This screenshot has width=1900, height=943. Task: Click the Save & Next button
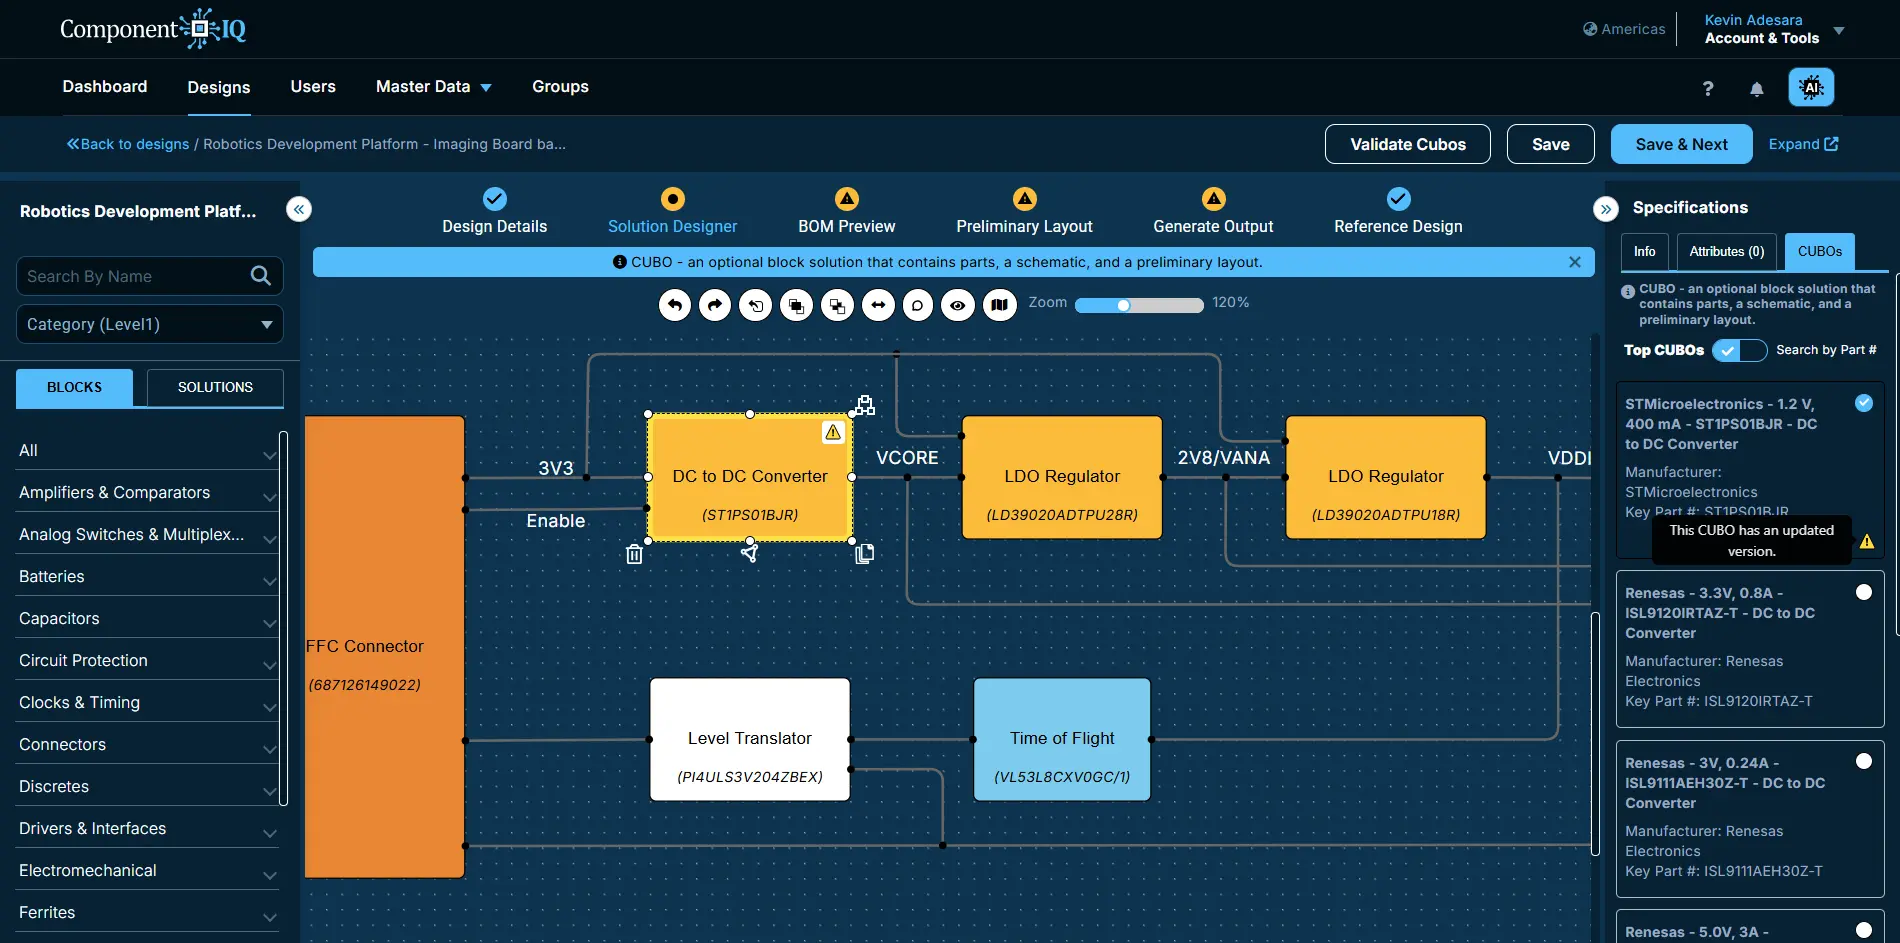coord(1682,144)
